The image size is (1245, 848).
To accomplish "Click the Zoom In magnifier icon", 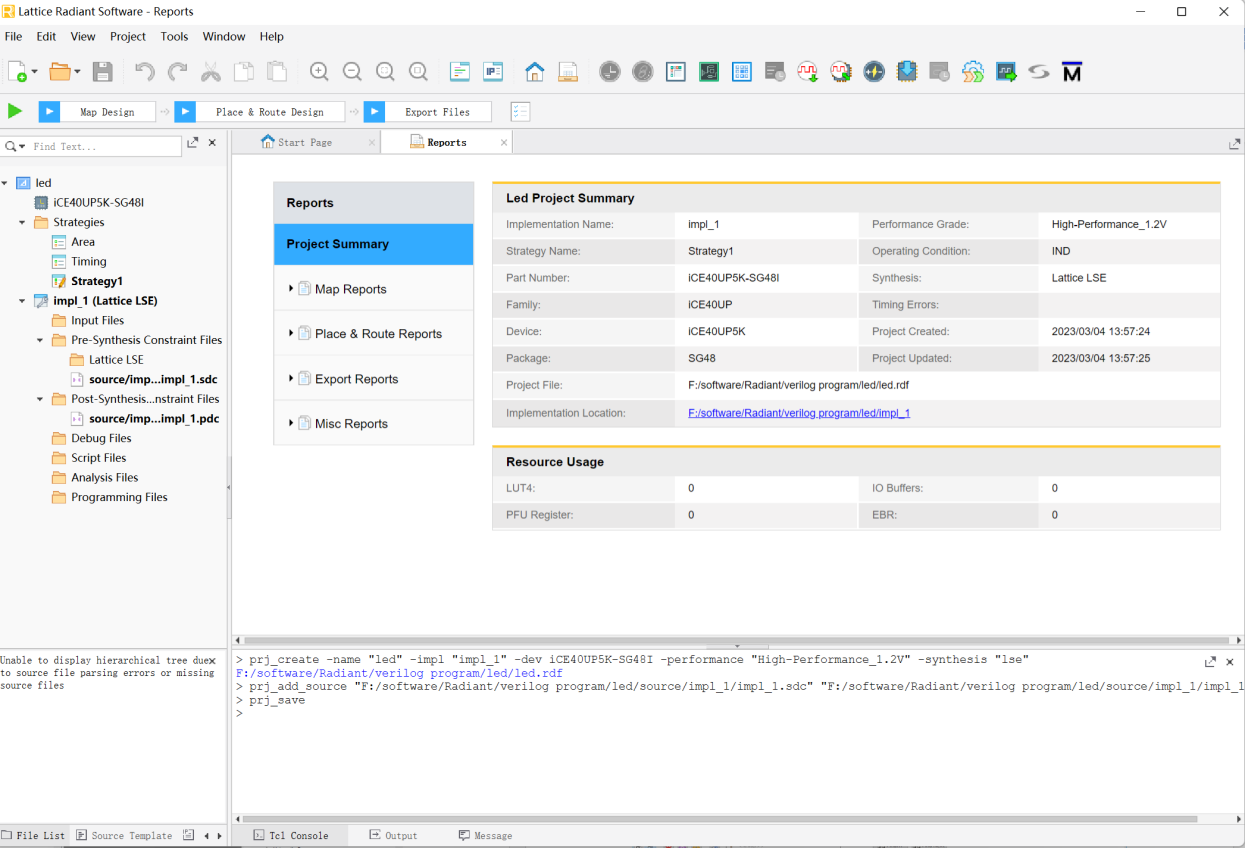I will pyautogui.click(x=319, y=72).
